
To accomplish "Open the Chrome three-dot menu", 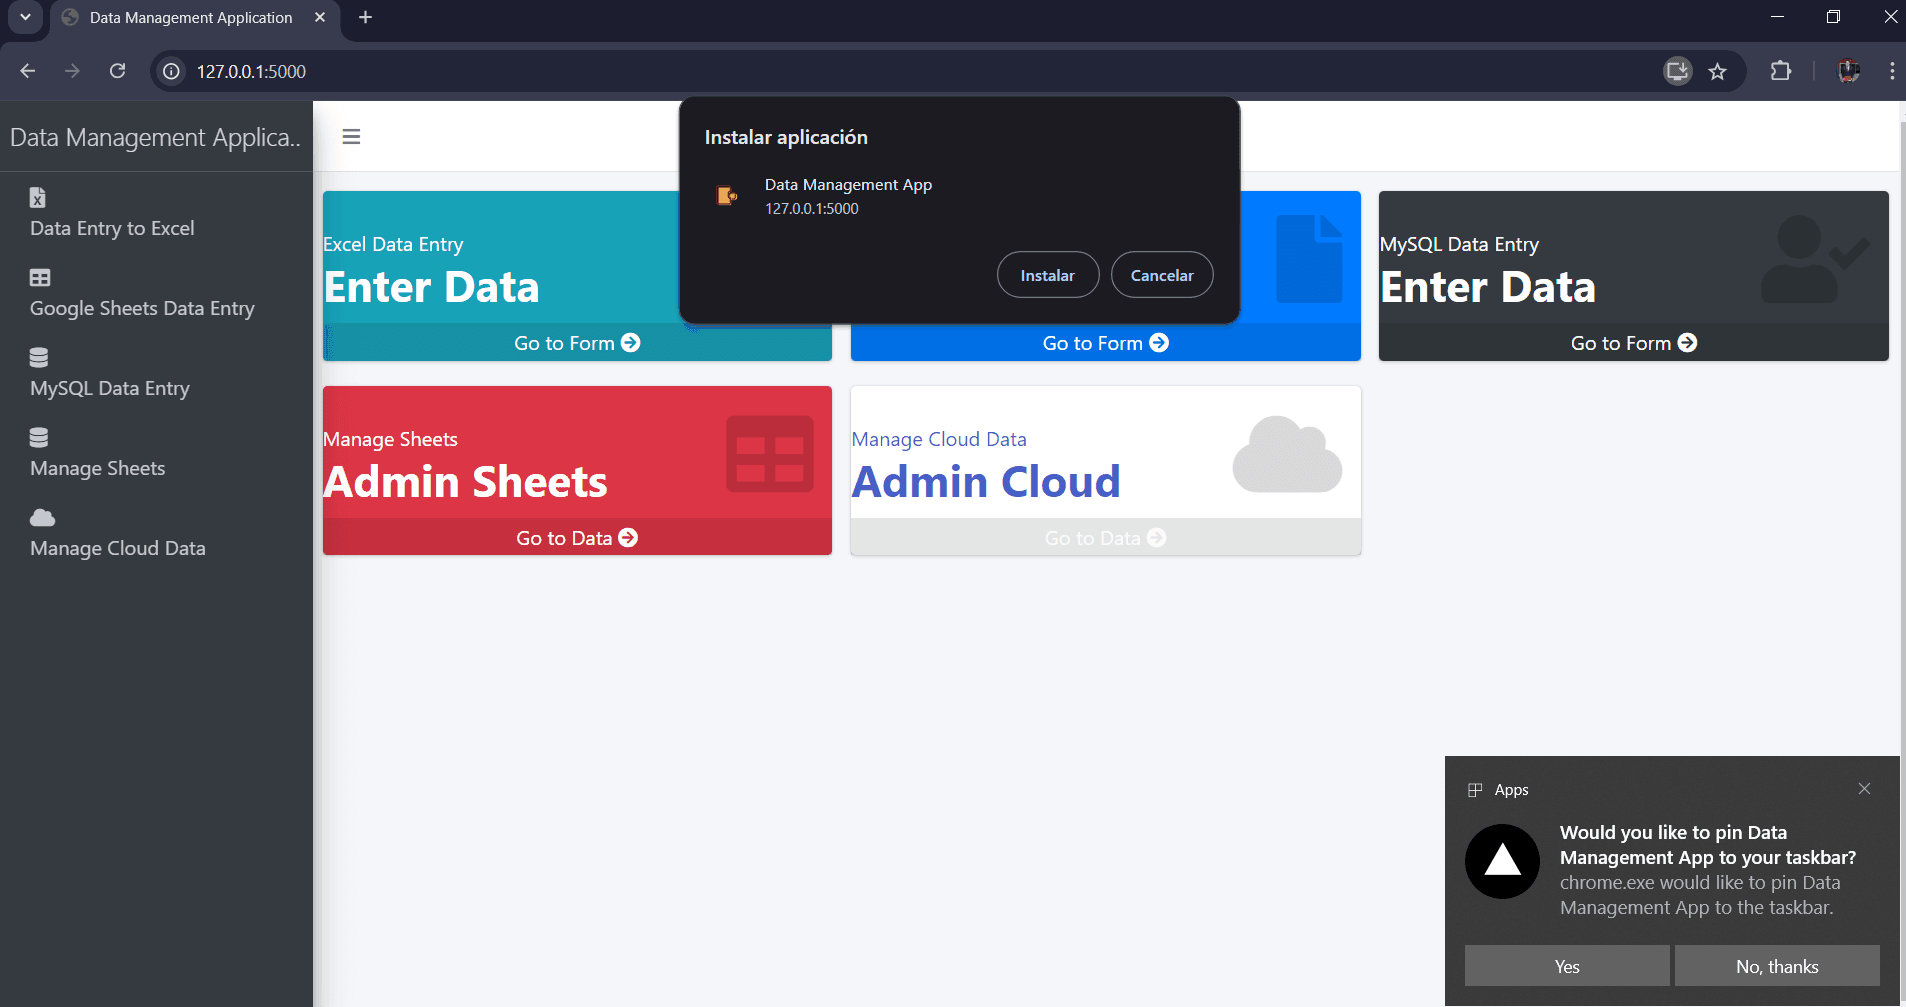I will click(1892, 71).
